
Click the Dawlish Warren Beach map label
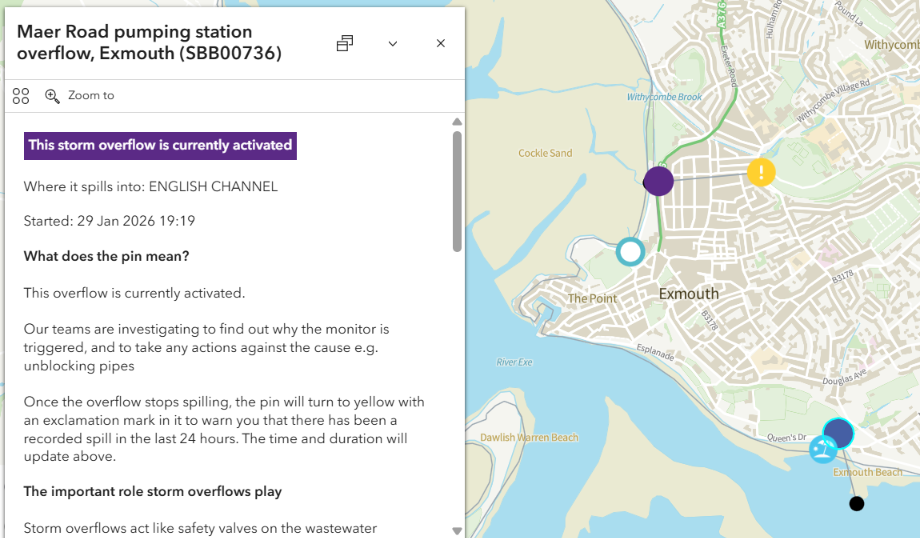(x=529, y=438)
